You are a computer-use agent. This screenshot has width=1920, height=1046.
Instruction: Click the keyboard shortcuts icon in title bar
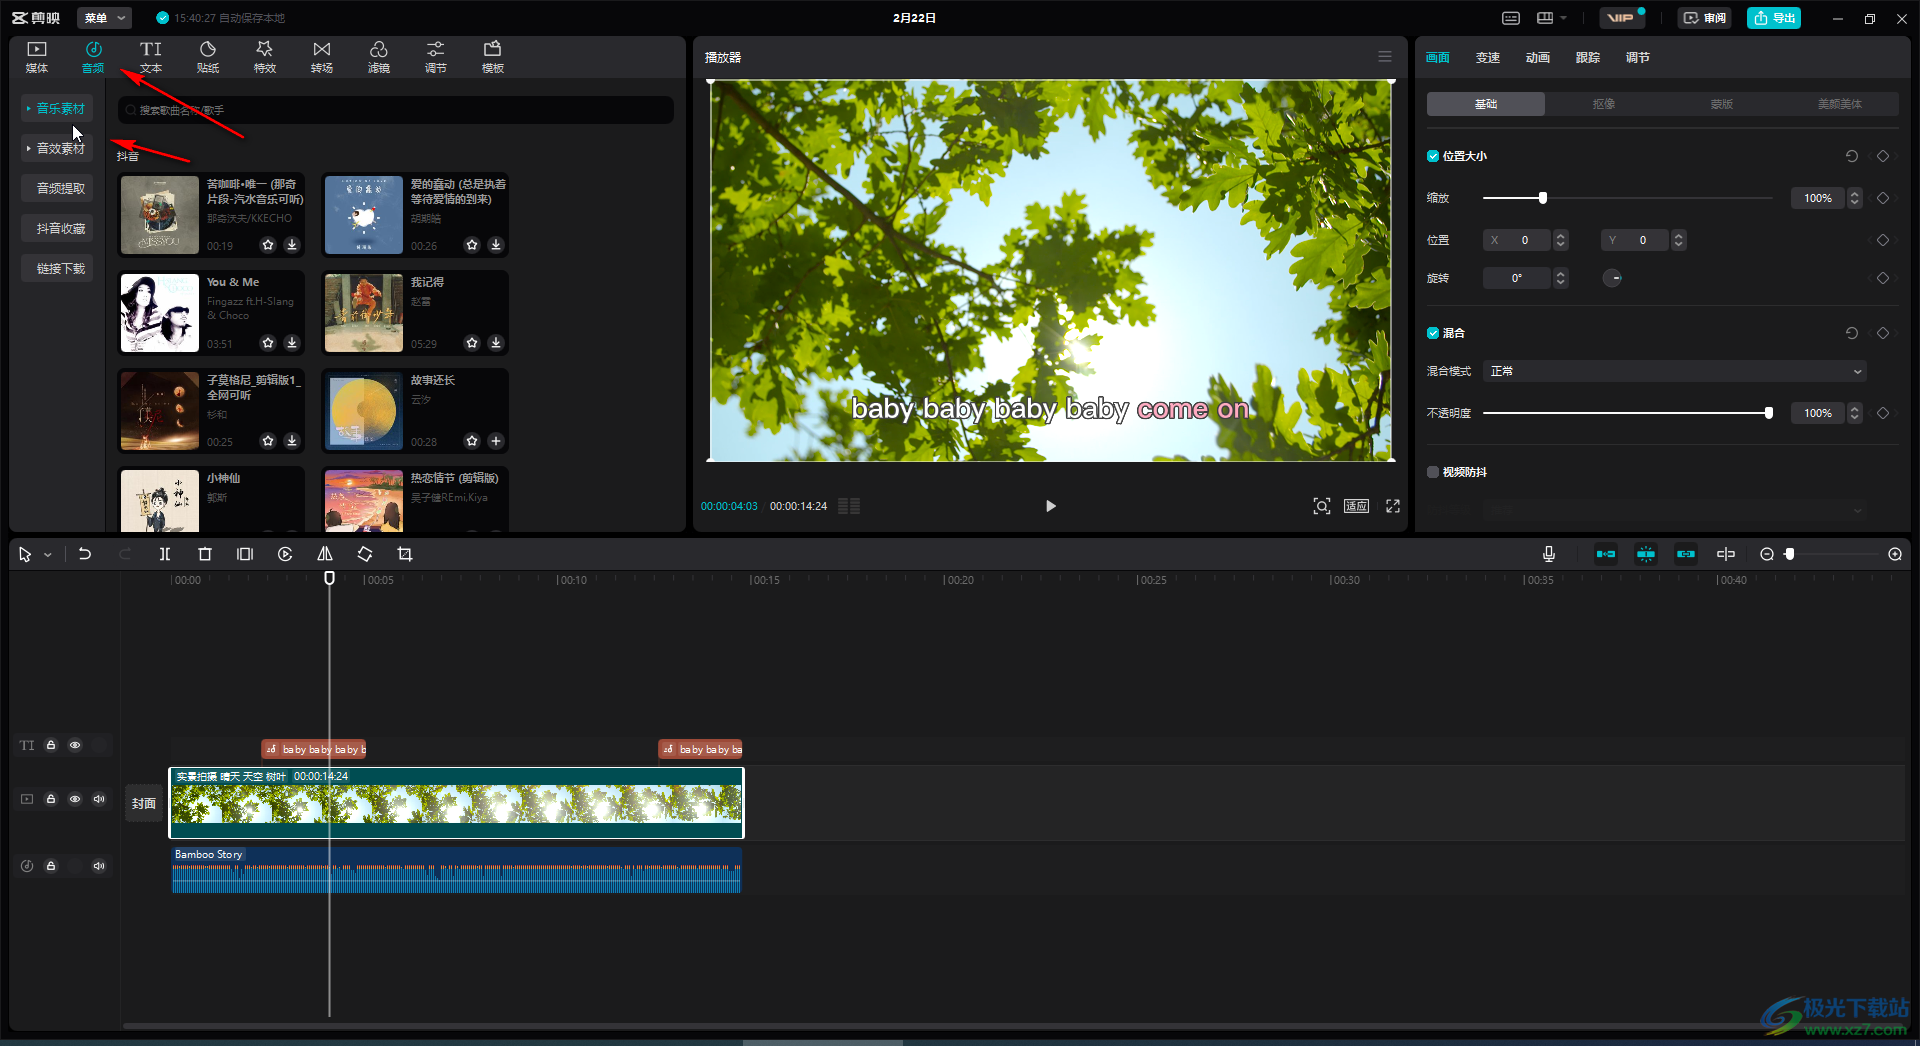coord(1511,18)
